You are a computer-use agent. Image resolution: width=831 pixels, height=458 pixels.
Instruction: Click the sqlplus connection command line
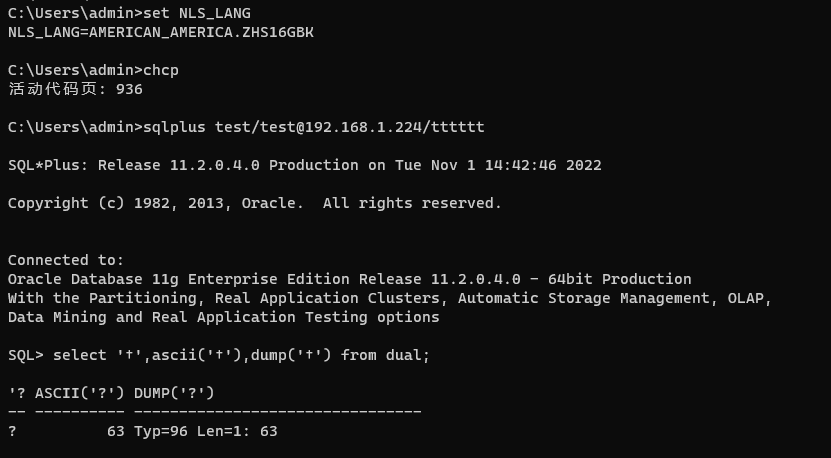pyautogui.click(x=246, y=127)
